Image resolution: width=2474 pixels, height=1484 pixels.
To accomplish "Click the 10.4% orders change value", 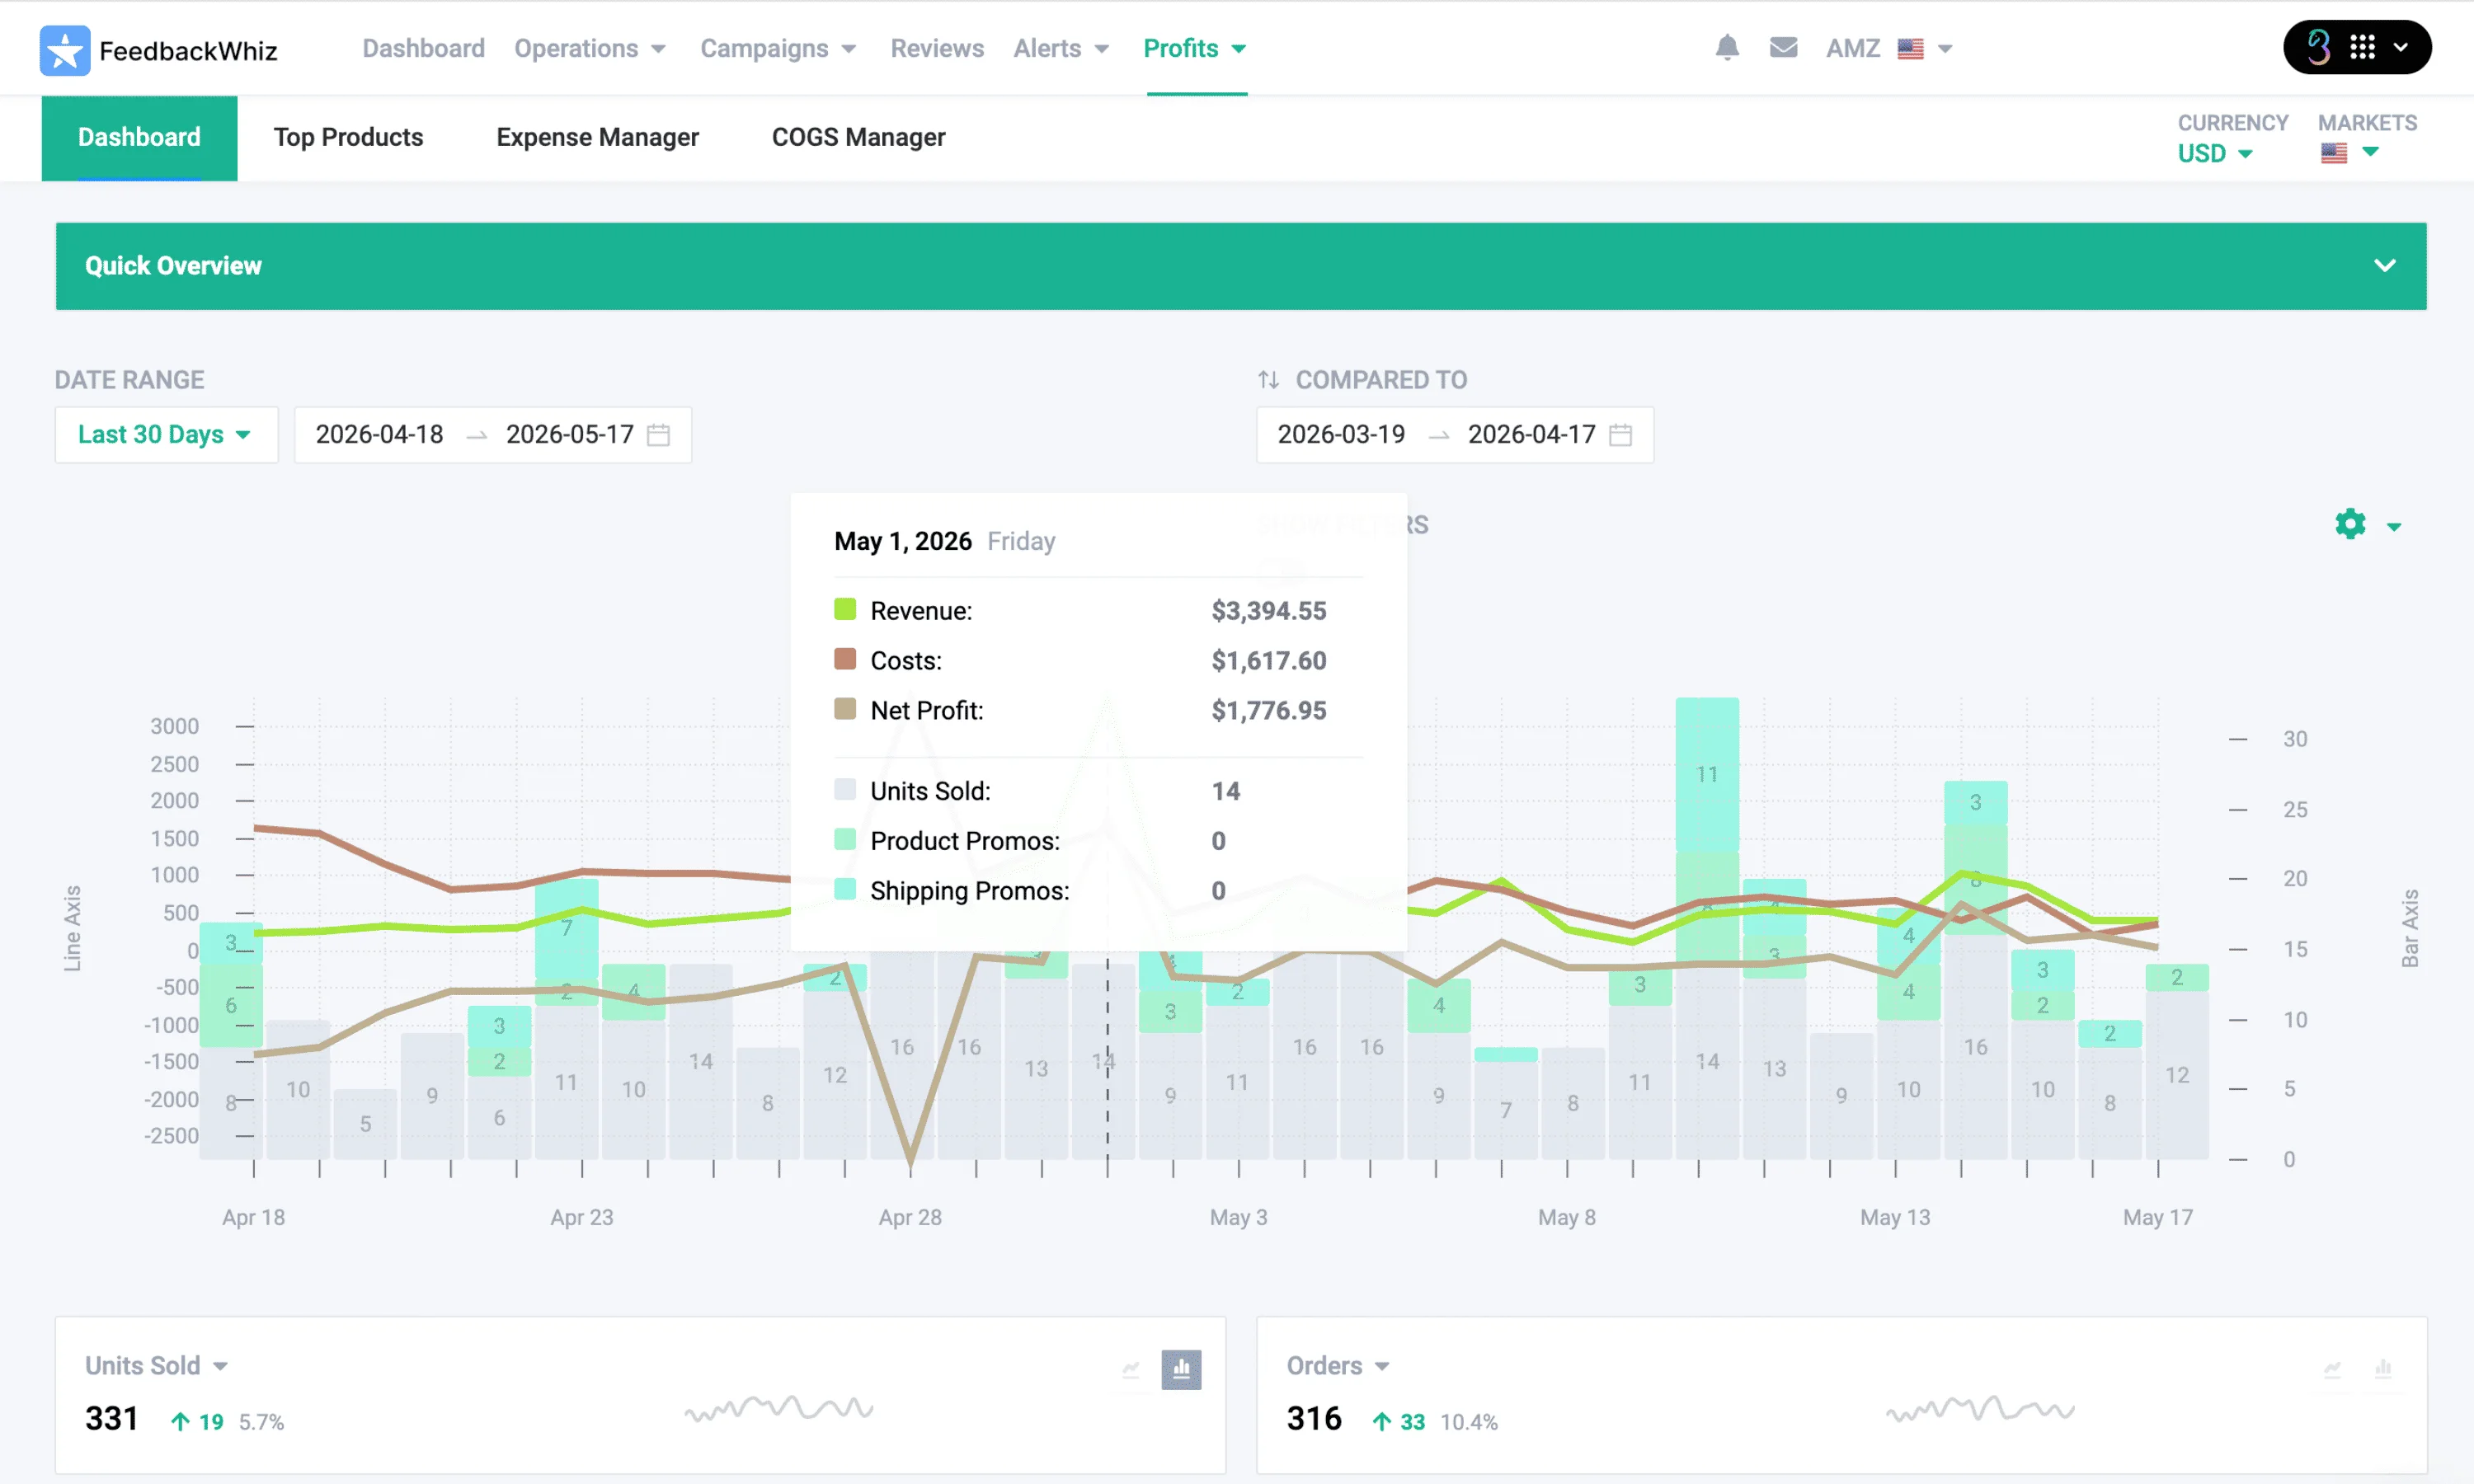I will point(1468,1422).
